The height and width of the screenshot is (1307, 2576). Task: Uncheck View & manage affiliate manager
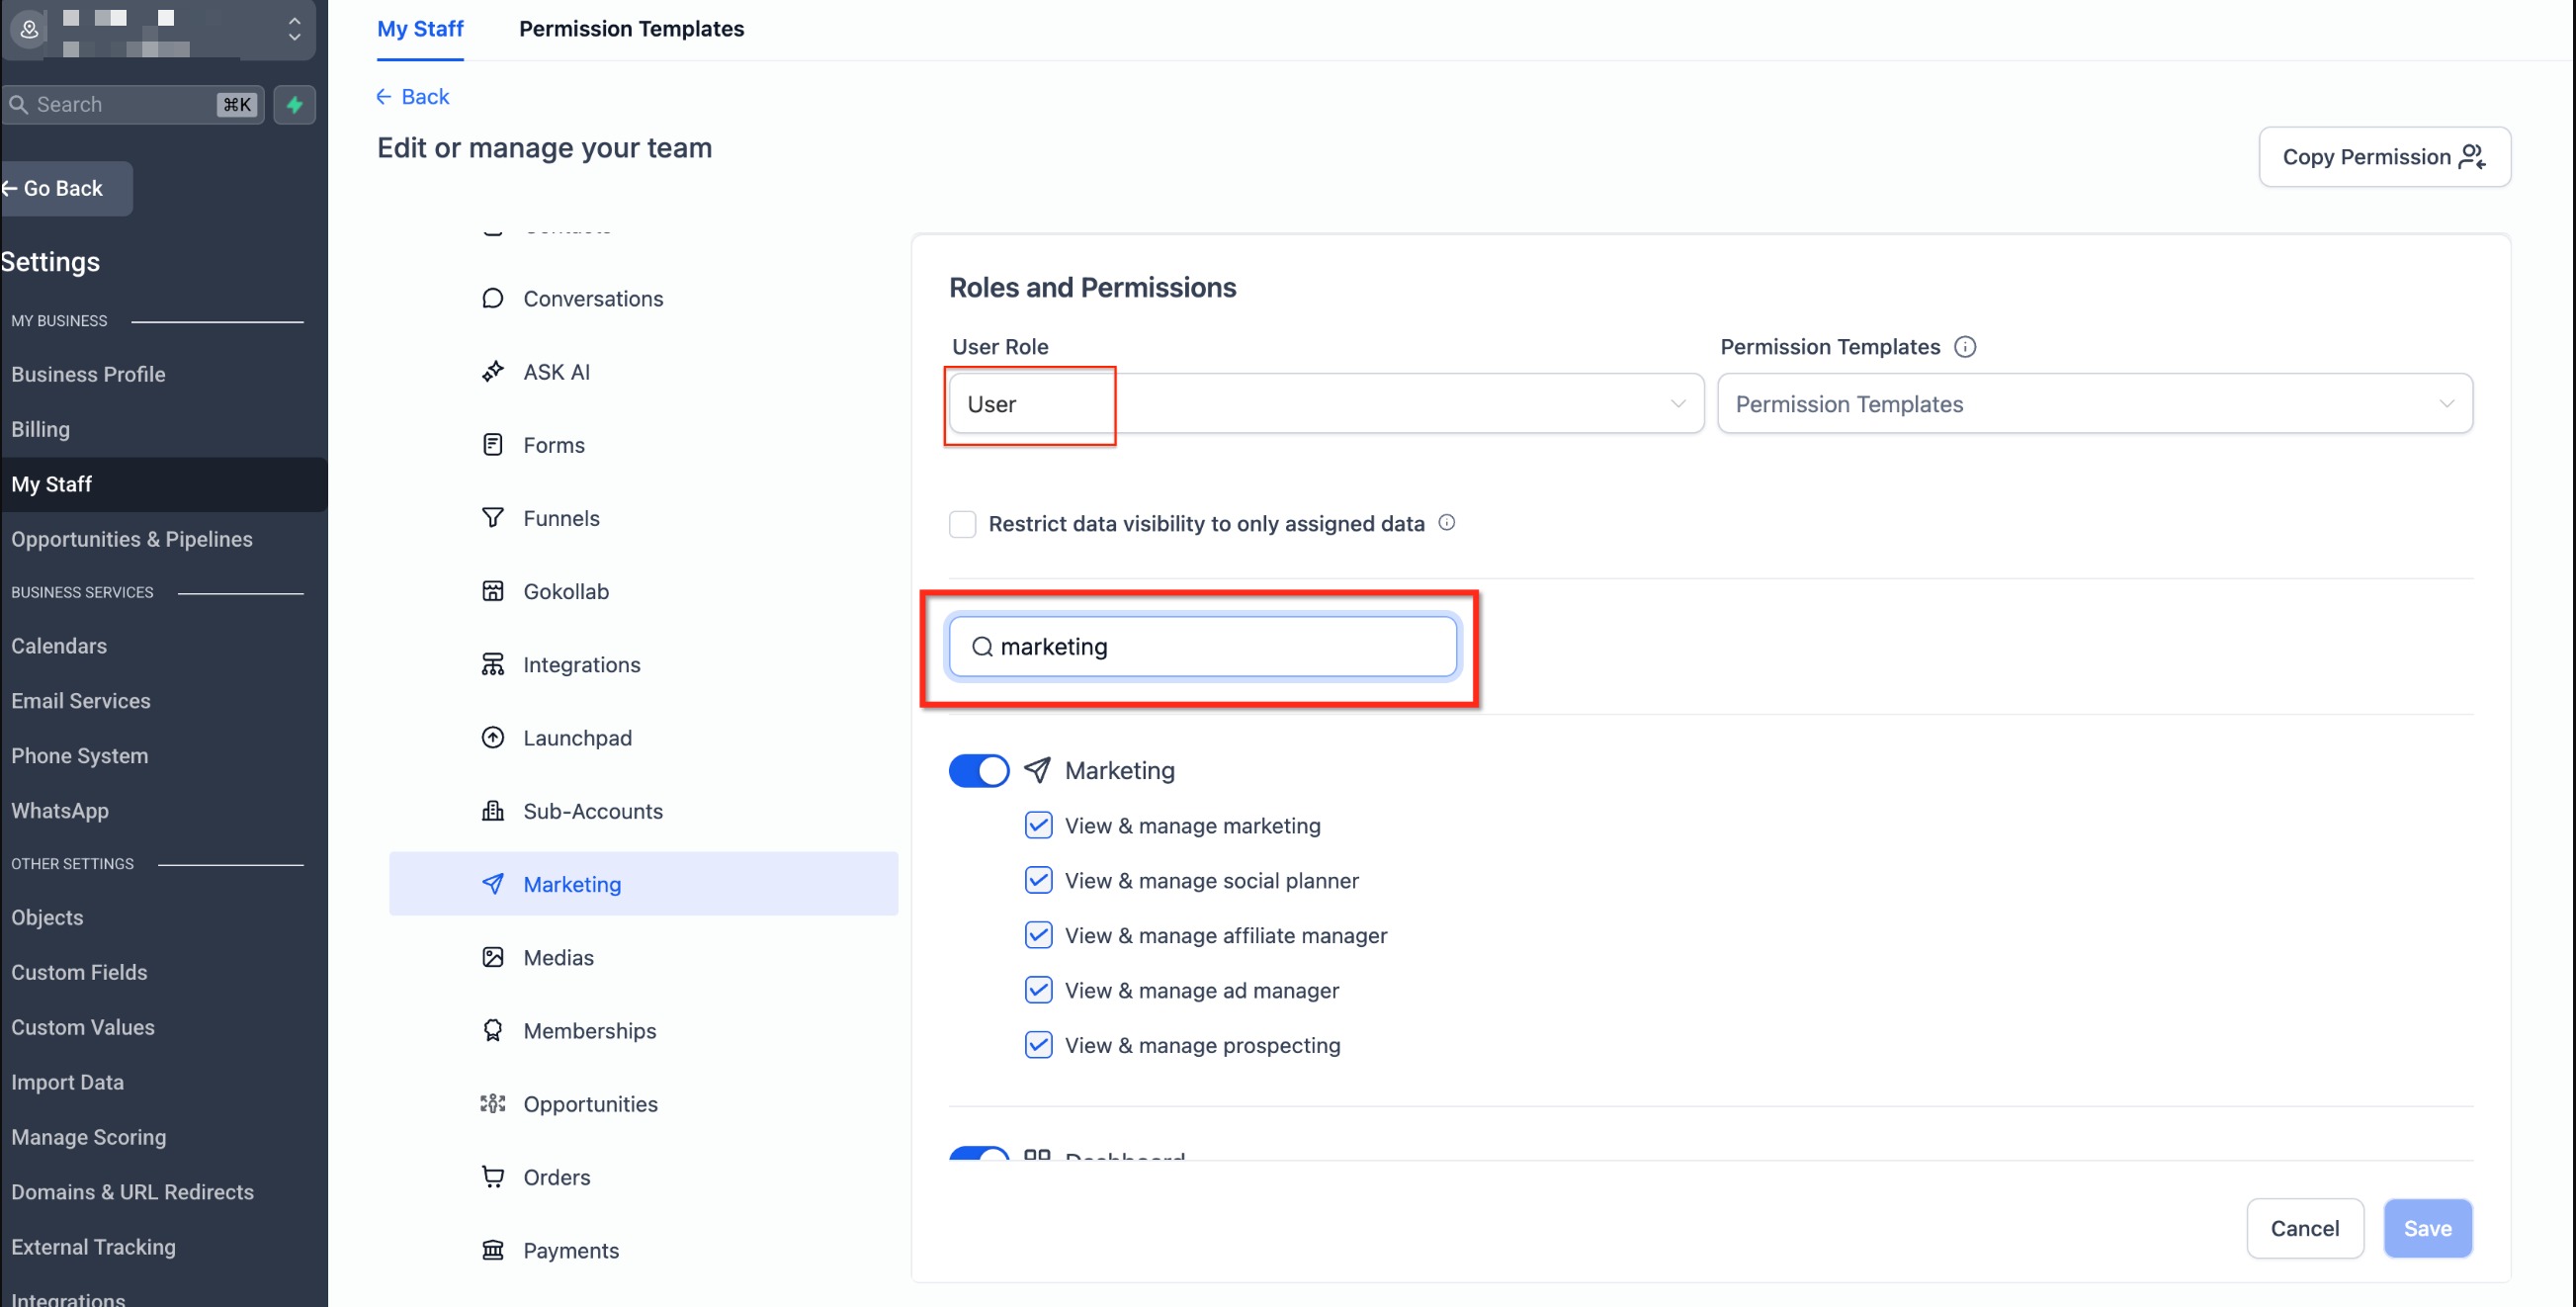tap(1038, 935)
